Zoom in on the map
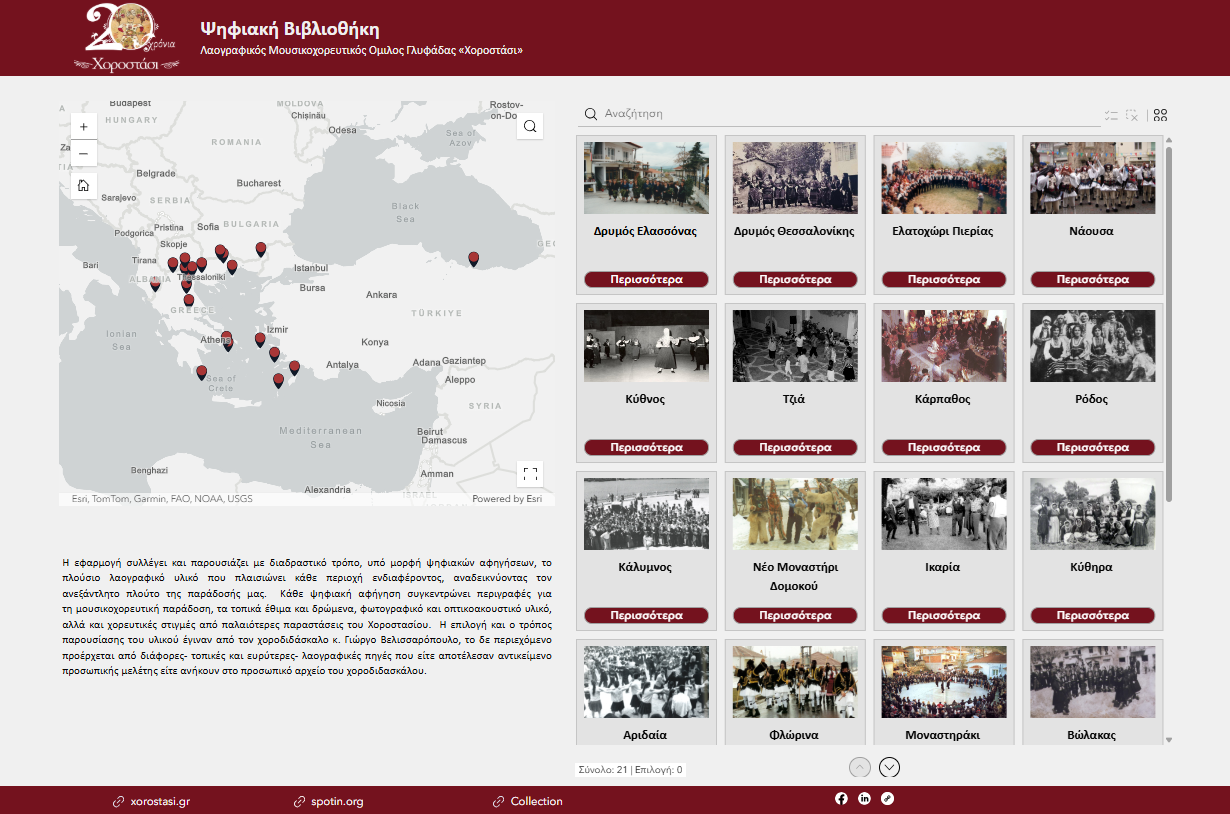The height and width of the screenshot is (814, 1230). click(x=84, y=126)
